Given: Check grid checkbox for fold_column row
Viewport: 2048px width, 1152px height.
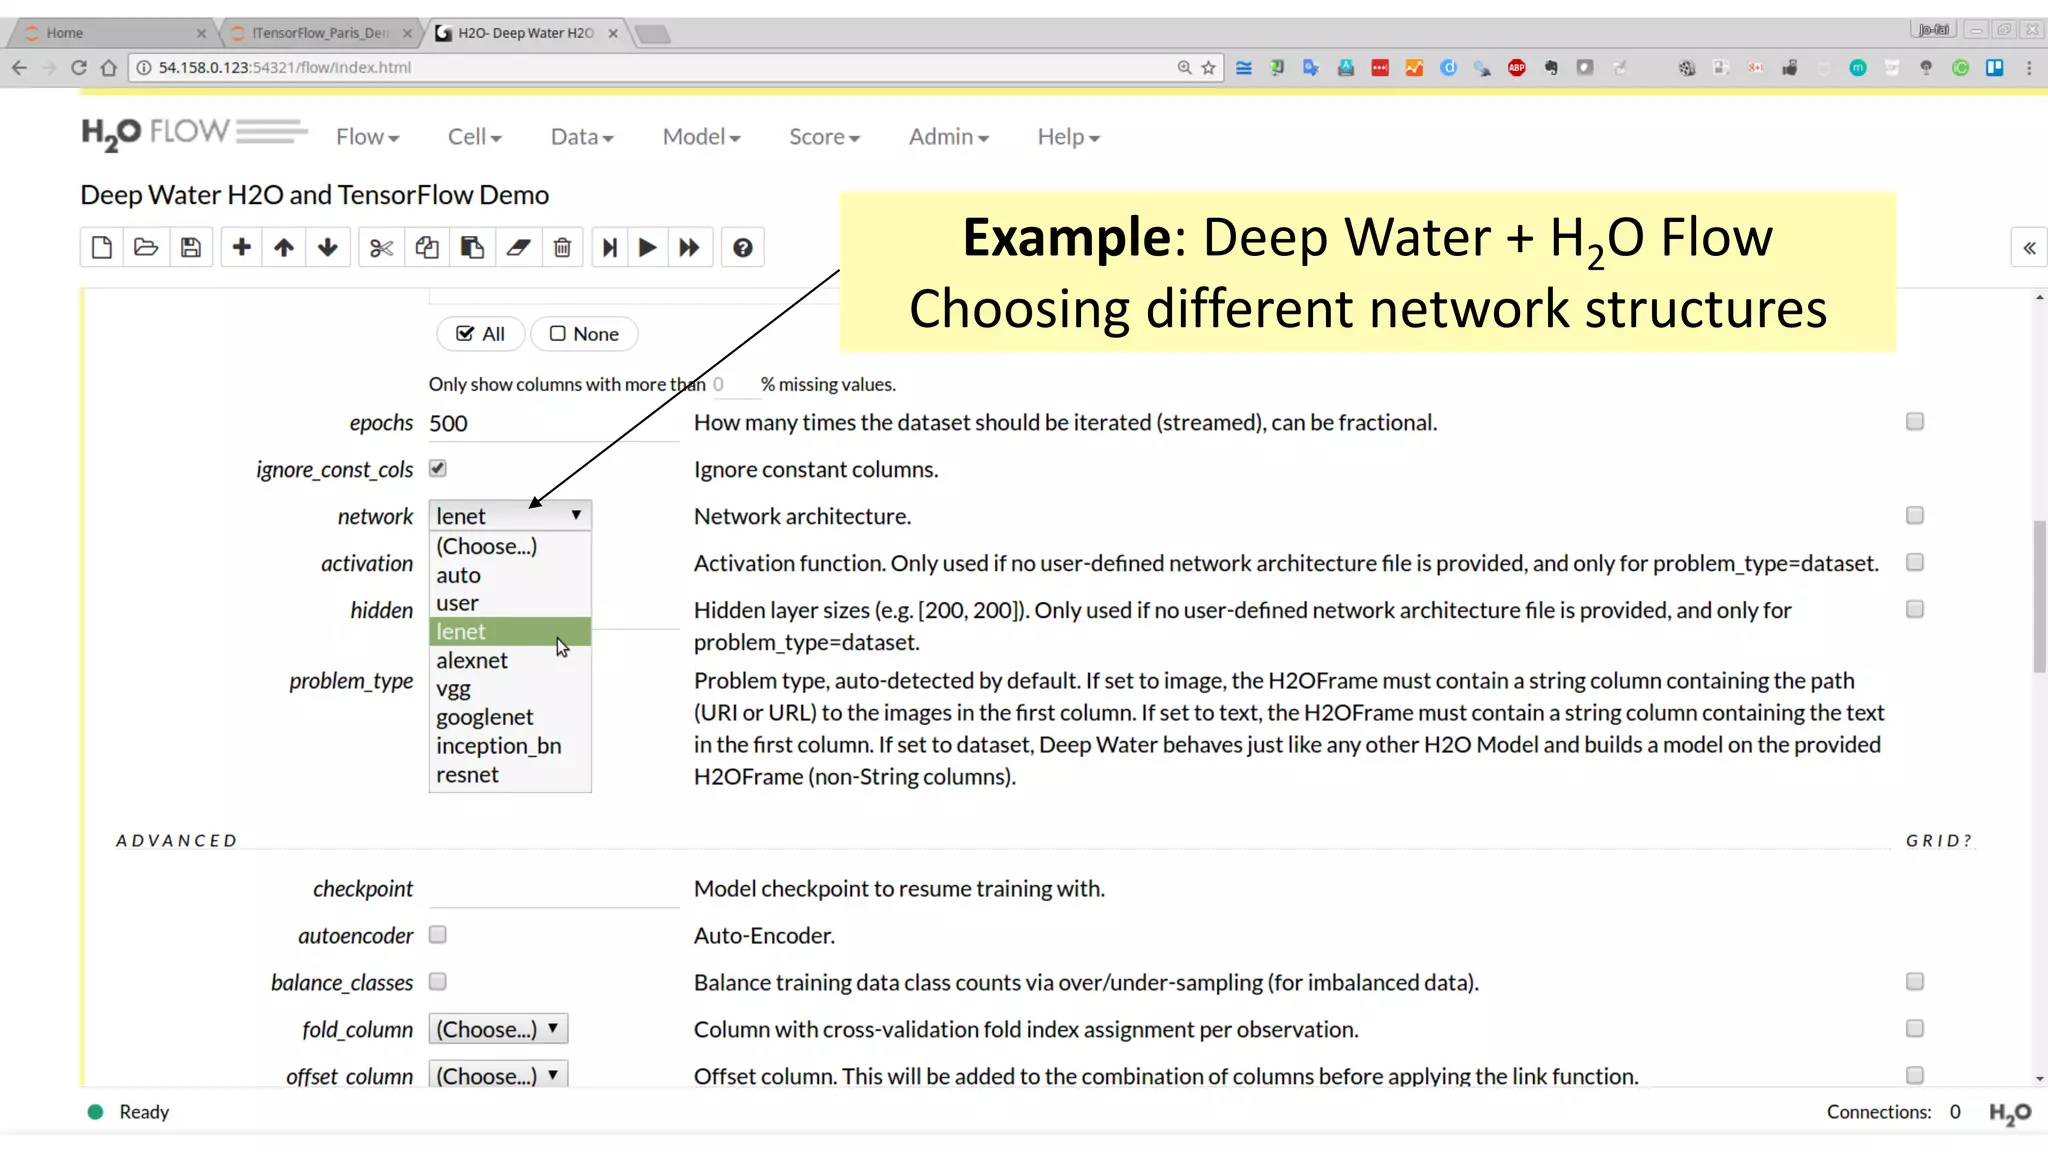Looking at the screenshot, I should [x=1915, y=1028].
